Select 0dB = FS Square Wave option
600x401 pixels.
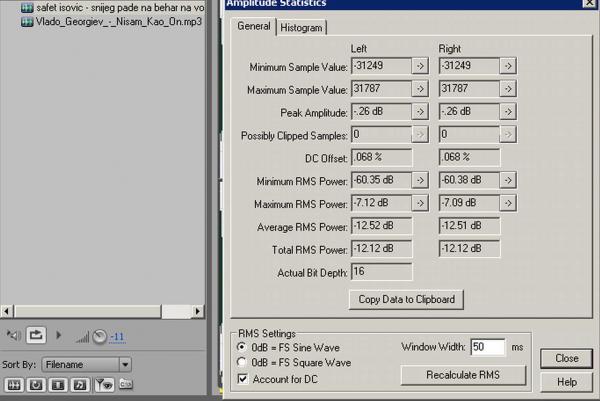tap(240, 362)
